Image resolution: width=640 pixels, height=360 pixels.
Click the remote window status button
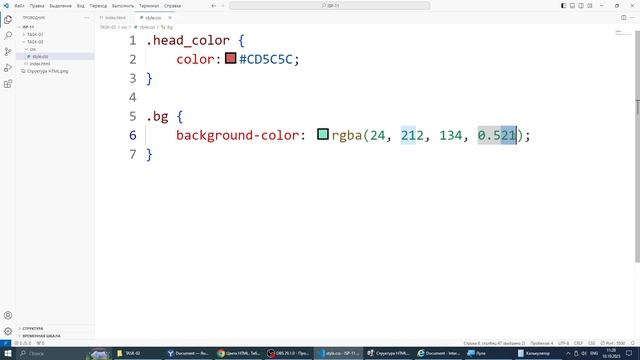click(5, 343)
